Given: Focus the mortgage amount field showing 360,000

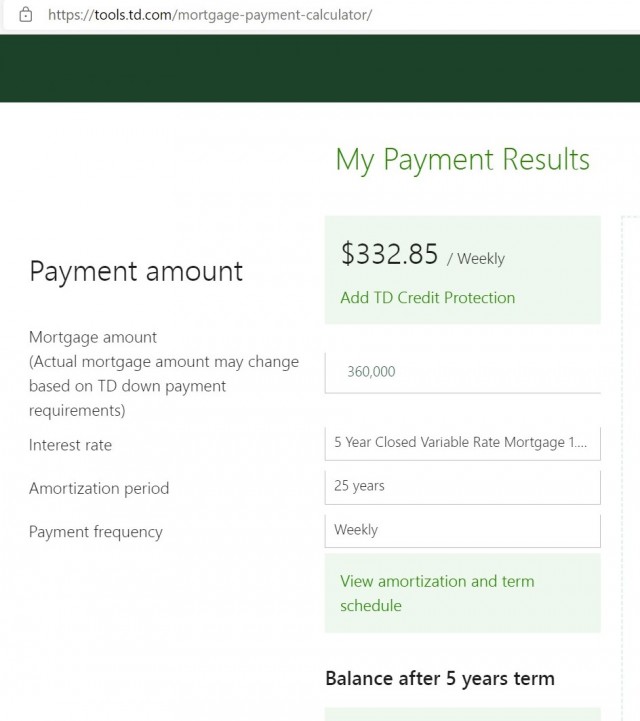Looking at the screenshot, I should tap(462, 372).
